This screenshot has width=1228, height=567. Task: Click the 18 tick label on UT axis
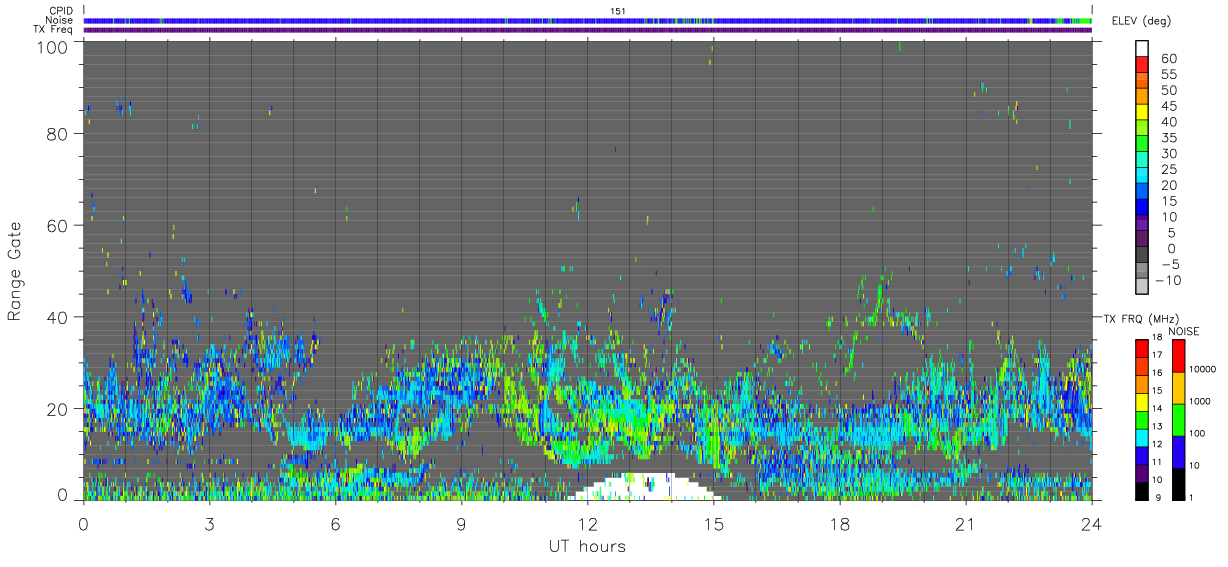pos(839,524)
